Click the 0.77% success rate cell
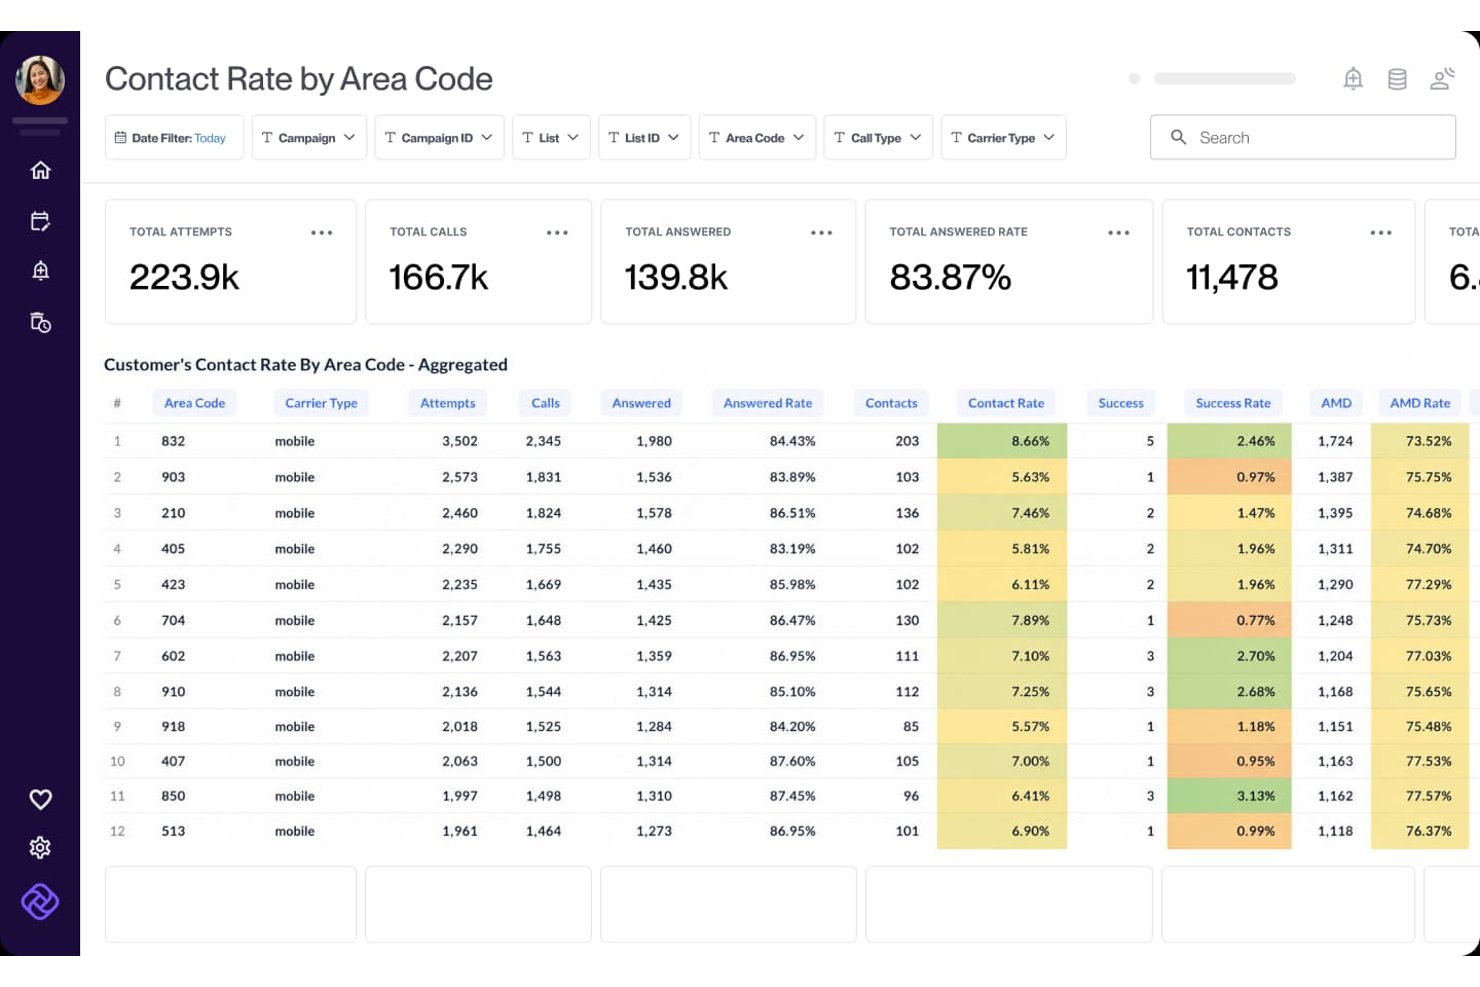Image resolution: width=1480 pixels, height=987 pixels. point(1229,620)
